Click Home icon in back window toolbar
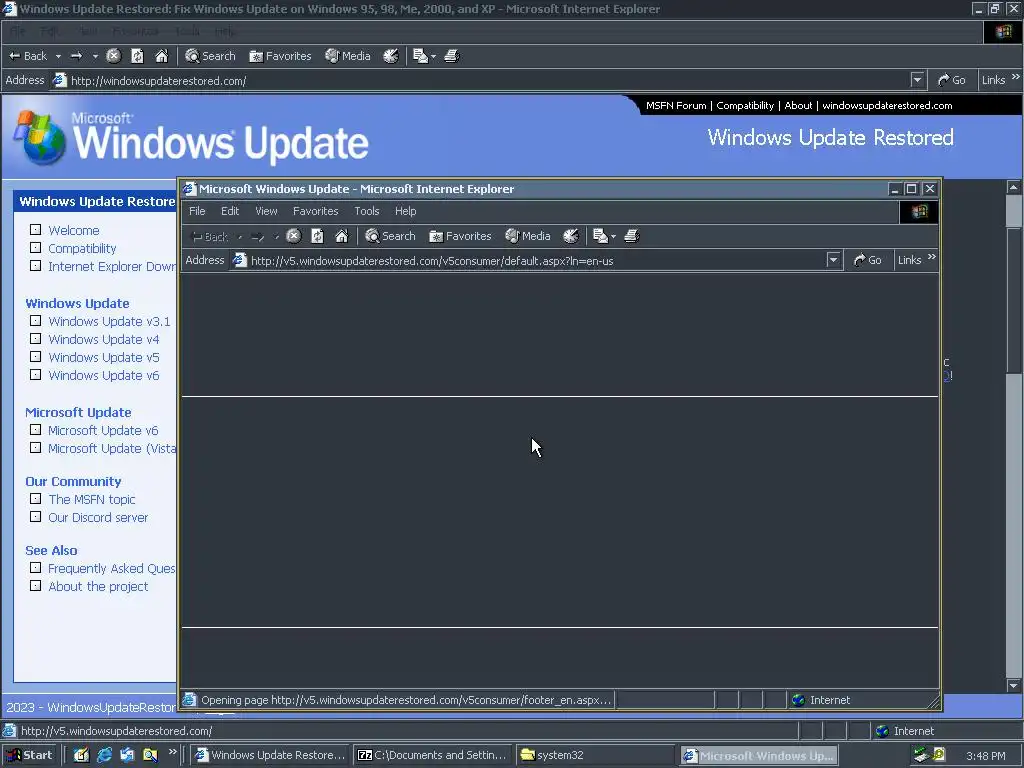This screenshot has width=1024, height=768. click(161, 56)
